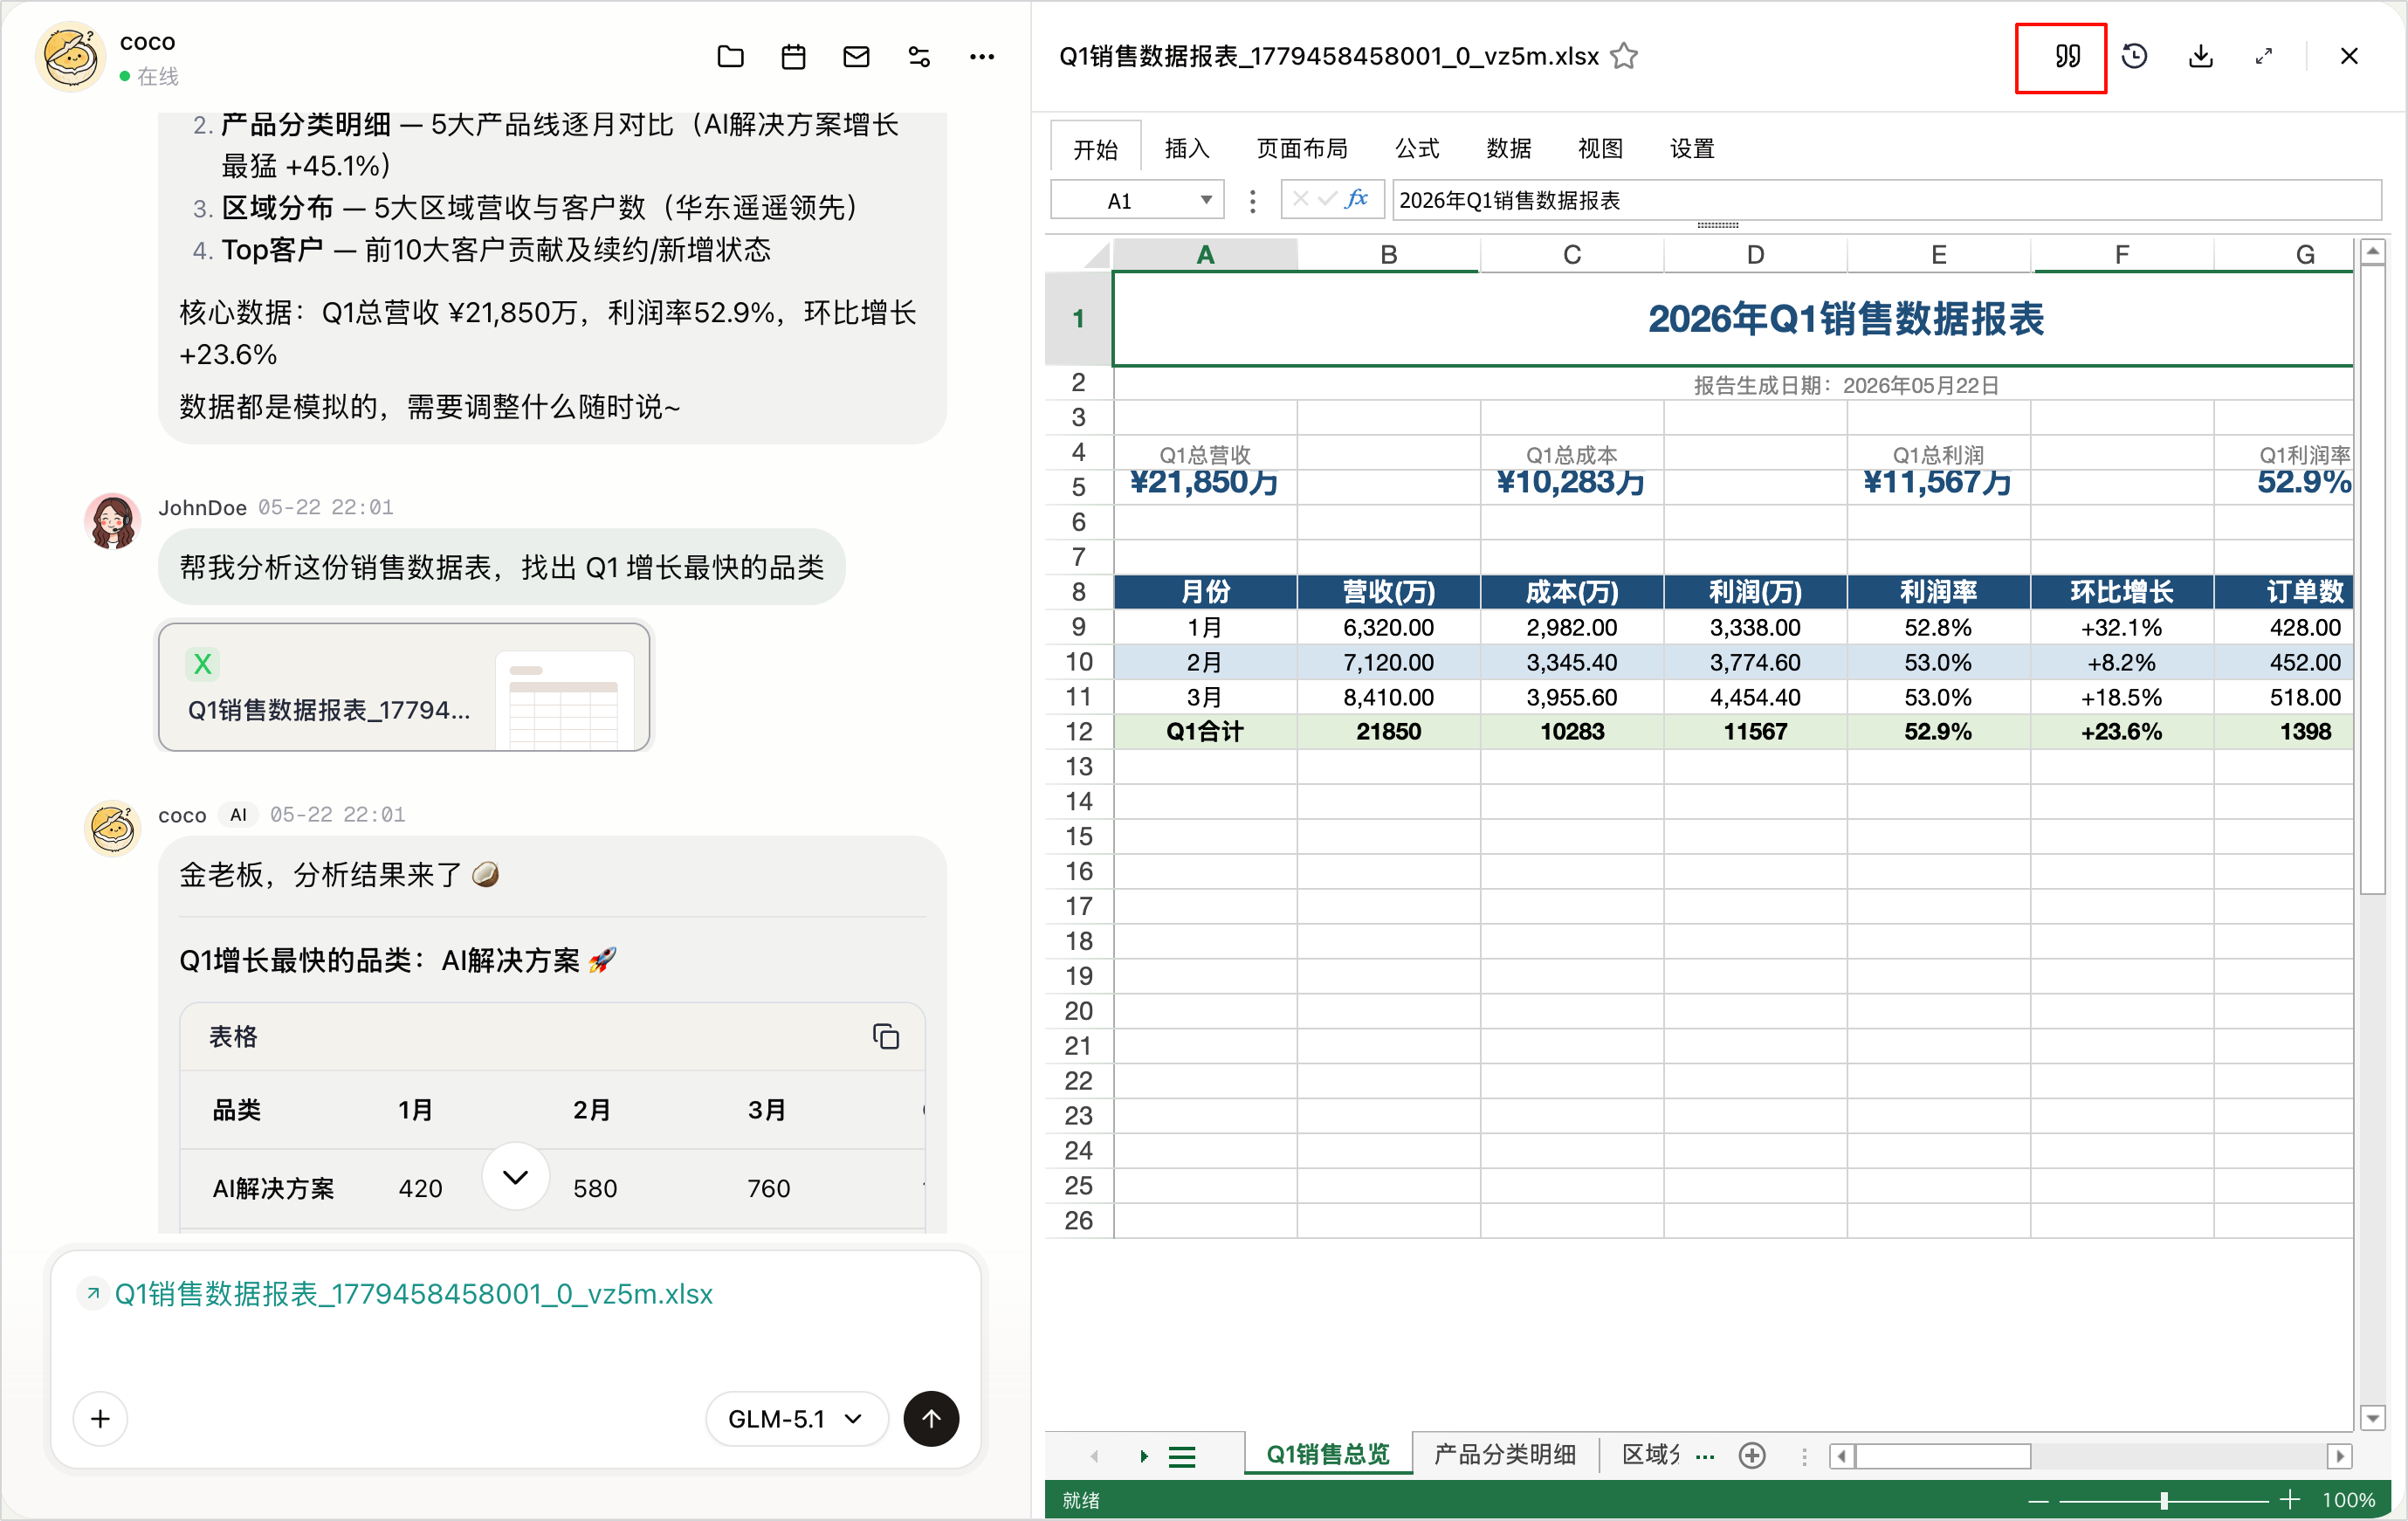Screen dimensions: 2408x1521
Task: Jump to latest message with chevron button
Action: click(x=515, y=1176)
